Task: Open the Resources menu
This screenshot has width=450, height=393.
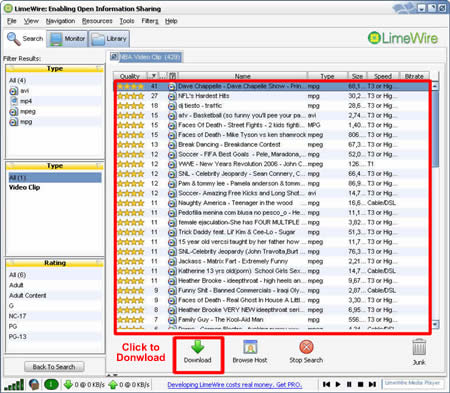Action: (97, 21)
